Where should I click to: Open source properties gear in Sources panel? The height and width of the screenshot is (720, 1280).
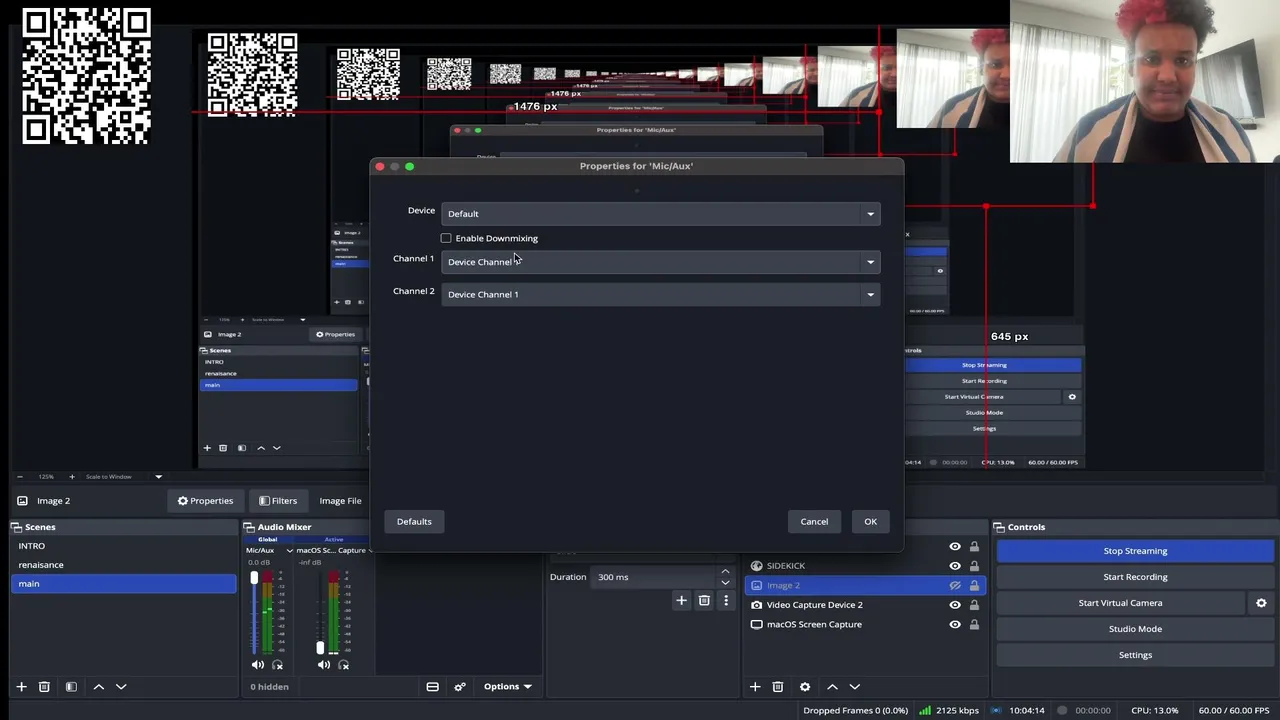[x=804, y=687]
